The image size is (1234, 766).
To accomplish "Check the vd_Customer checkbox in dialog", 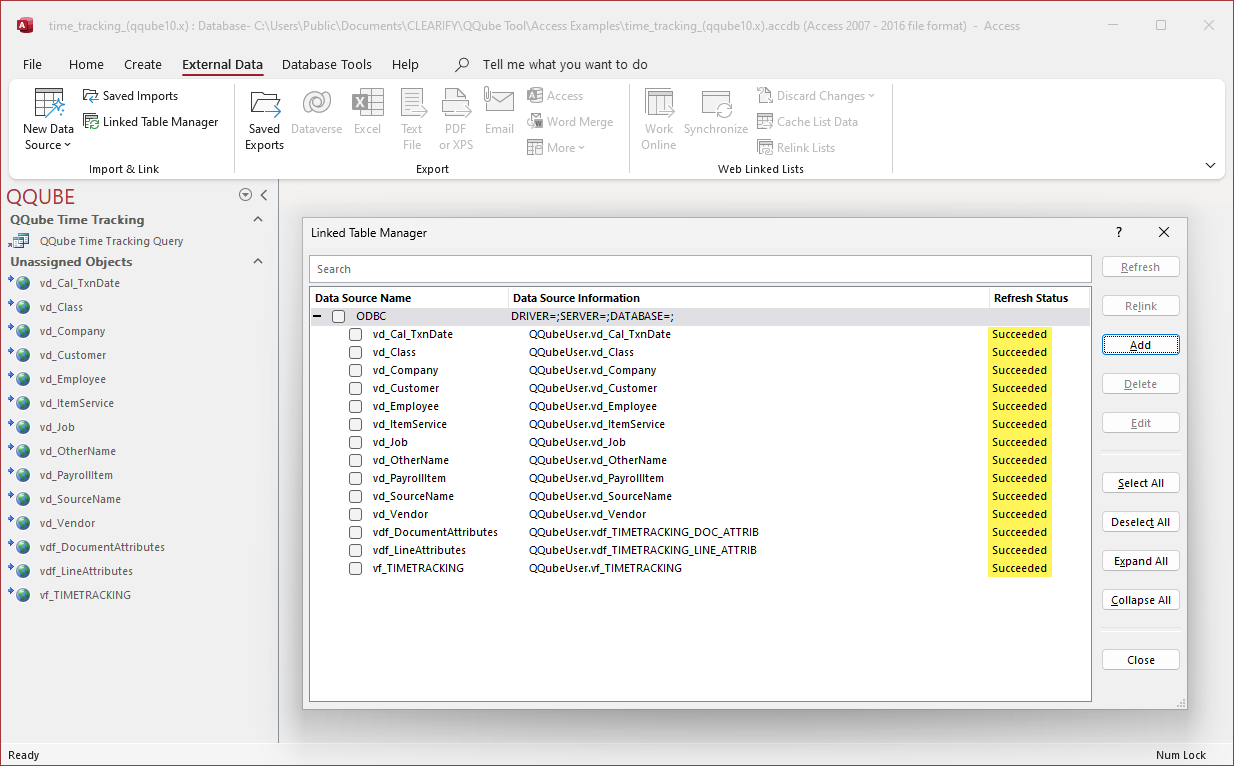I will pos(355,388).
